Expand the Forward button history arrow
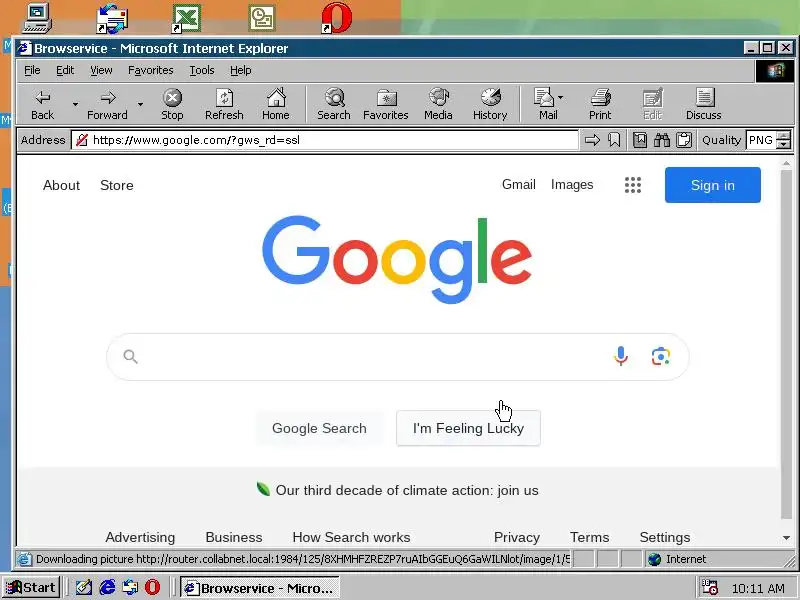This screenshot has height=600, width=800. 140,104
